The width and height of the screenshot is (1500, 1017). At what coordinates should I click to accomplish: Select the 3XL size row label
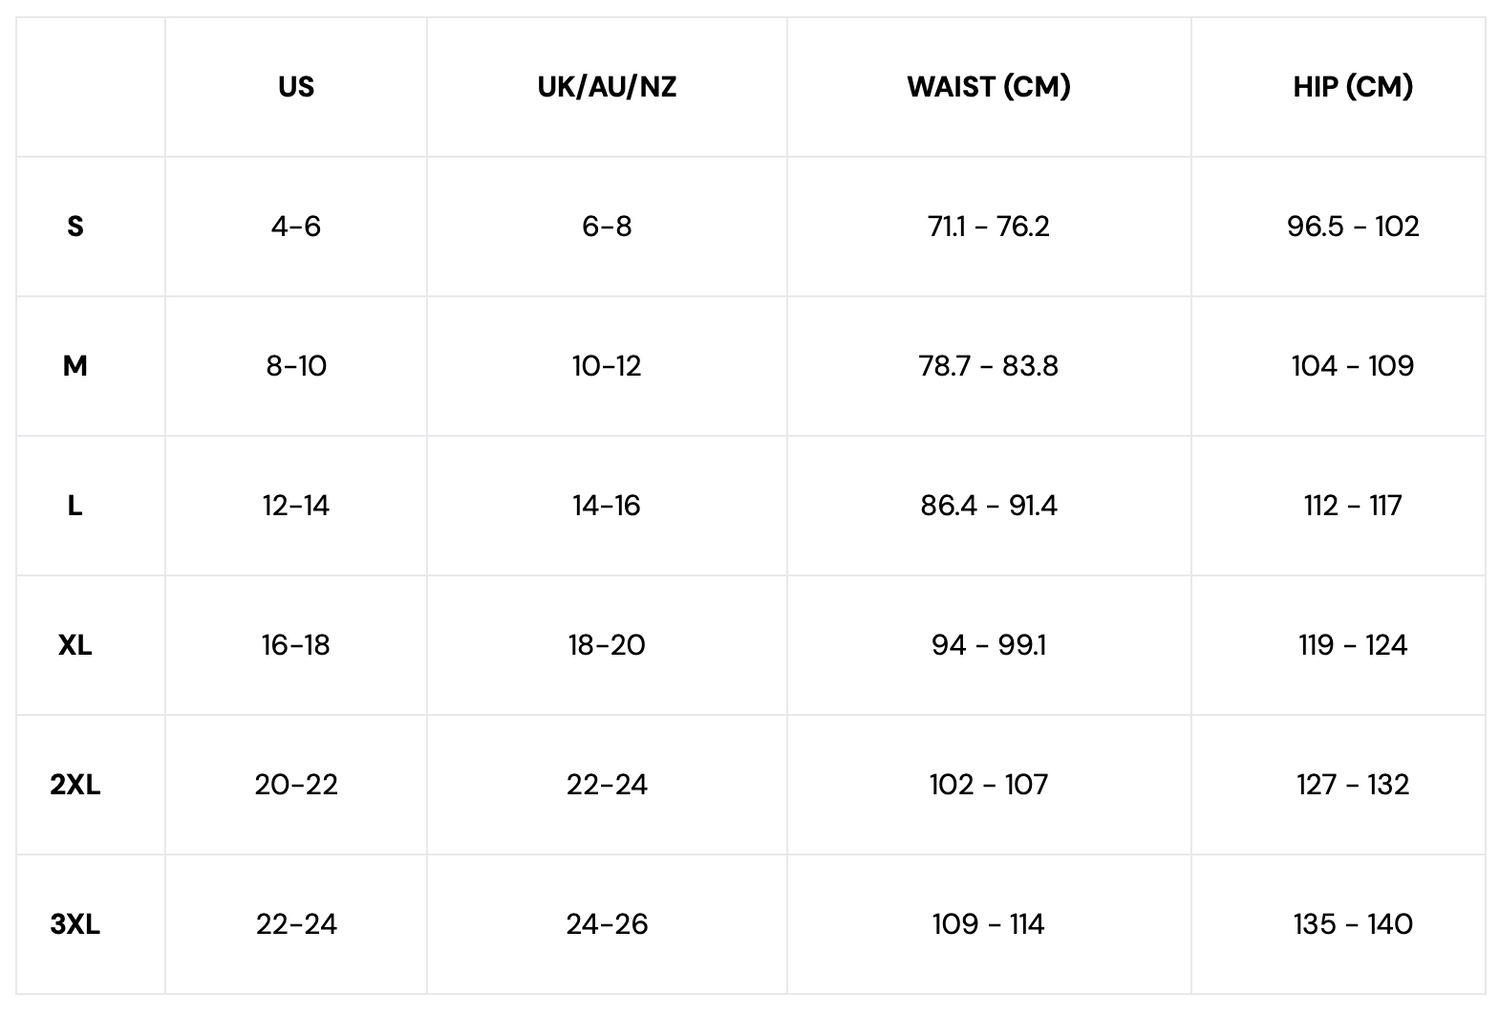[x=75, y=924]
